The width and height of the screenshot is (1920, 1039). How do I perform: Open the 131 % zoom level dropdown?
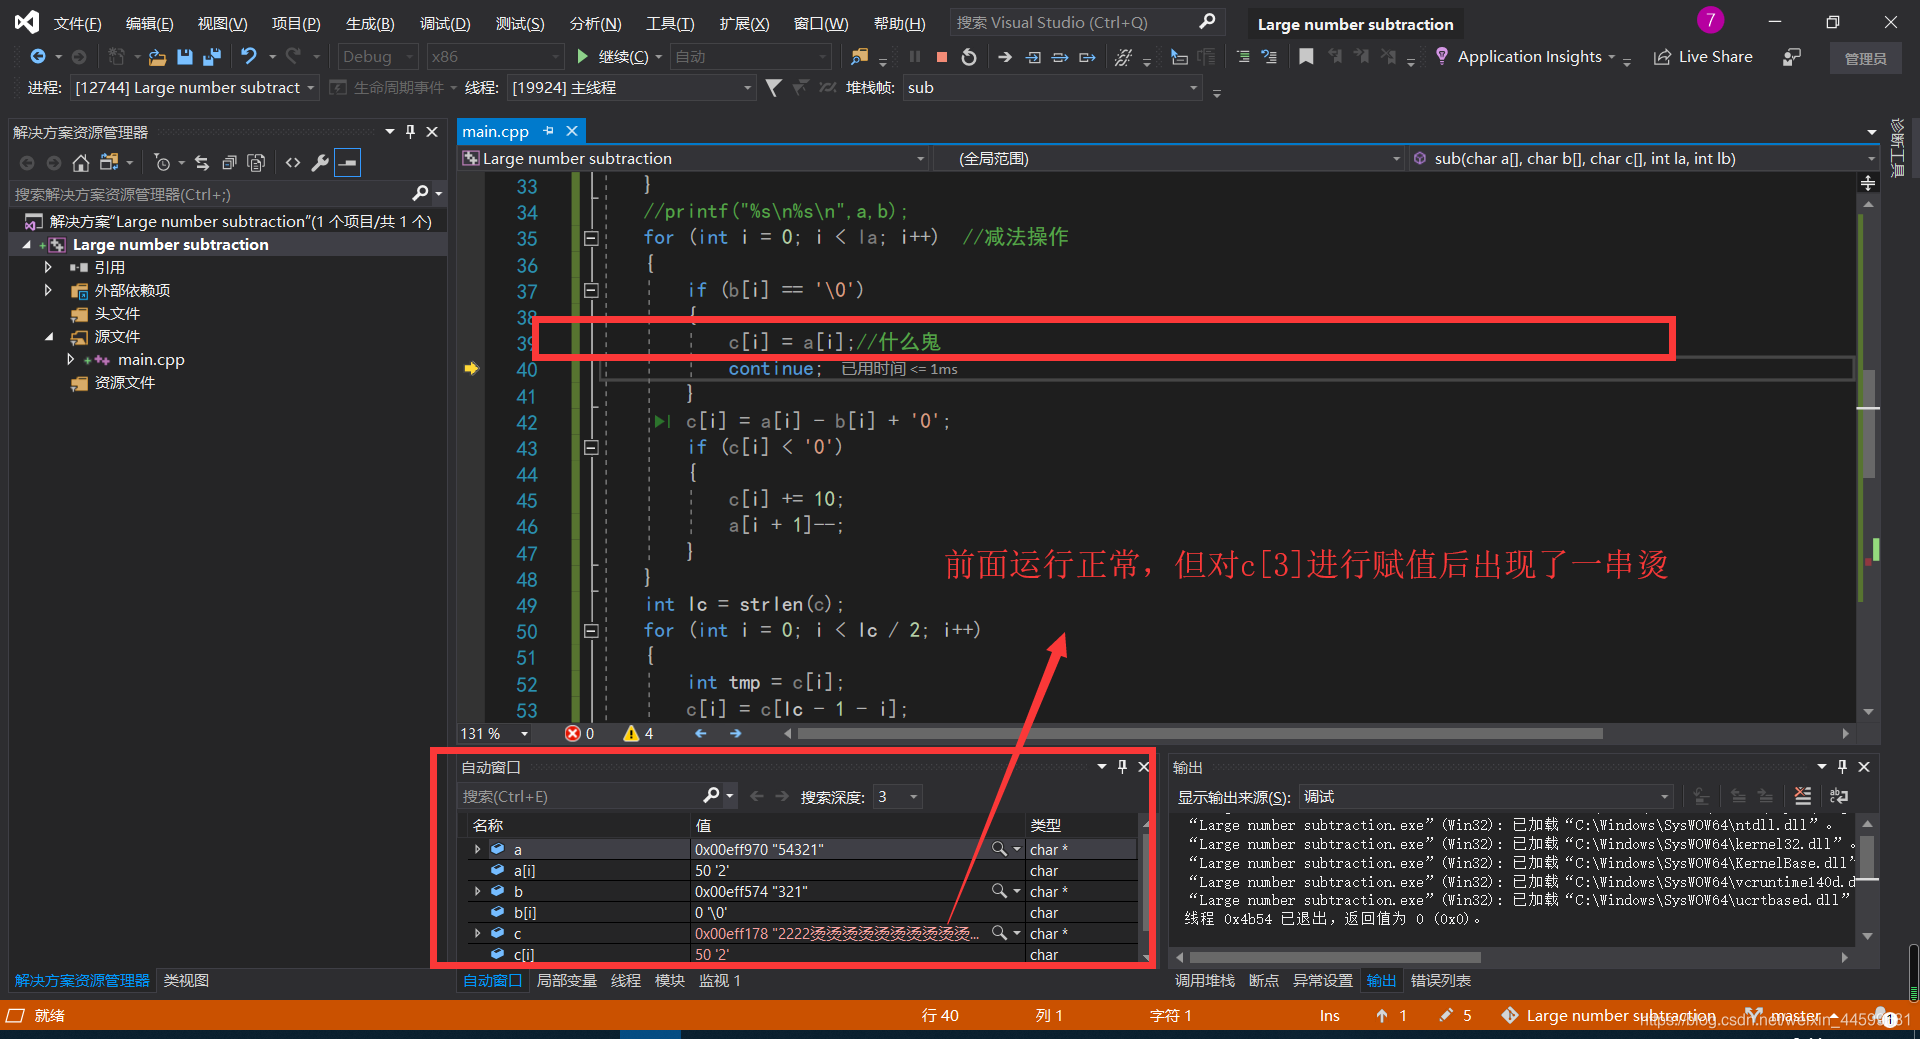(x=495, y=734)
